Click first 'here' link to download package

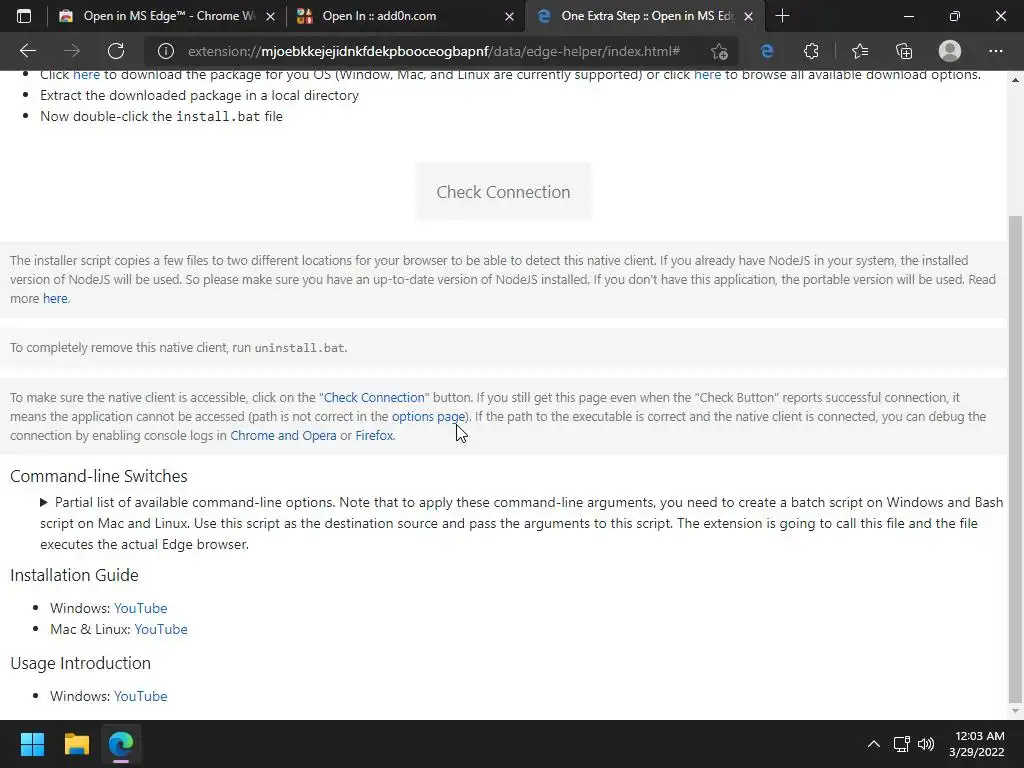coord(86,74)
